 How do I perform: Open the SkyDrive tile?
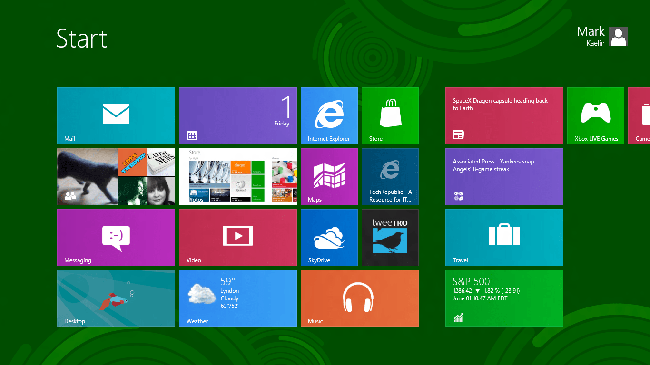[329, 237]
